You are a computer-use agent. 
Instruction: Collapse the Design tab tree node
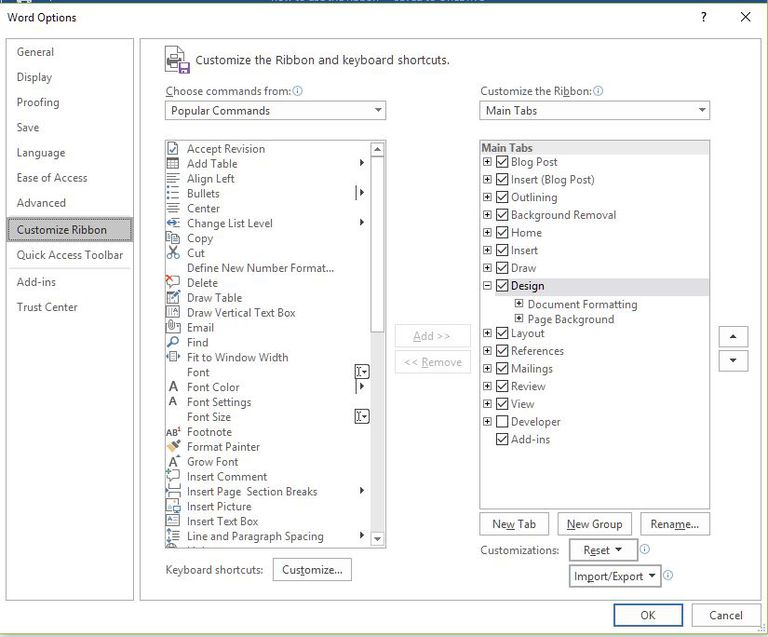(x=487, y=285)
